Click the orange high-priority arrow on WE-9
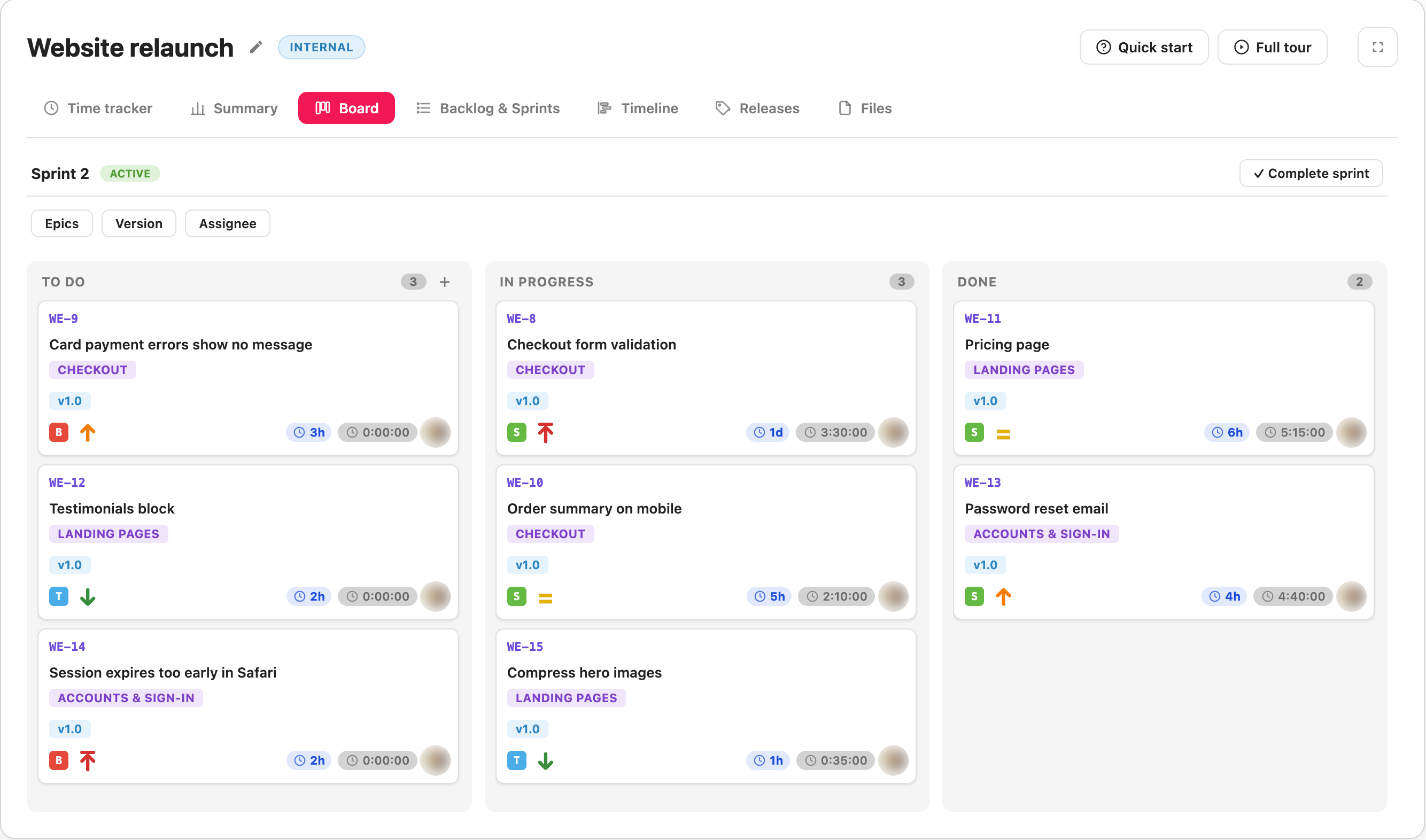Screen dimensions: 1426x840 (x=88, y=433)
